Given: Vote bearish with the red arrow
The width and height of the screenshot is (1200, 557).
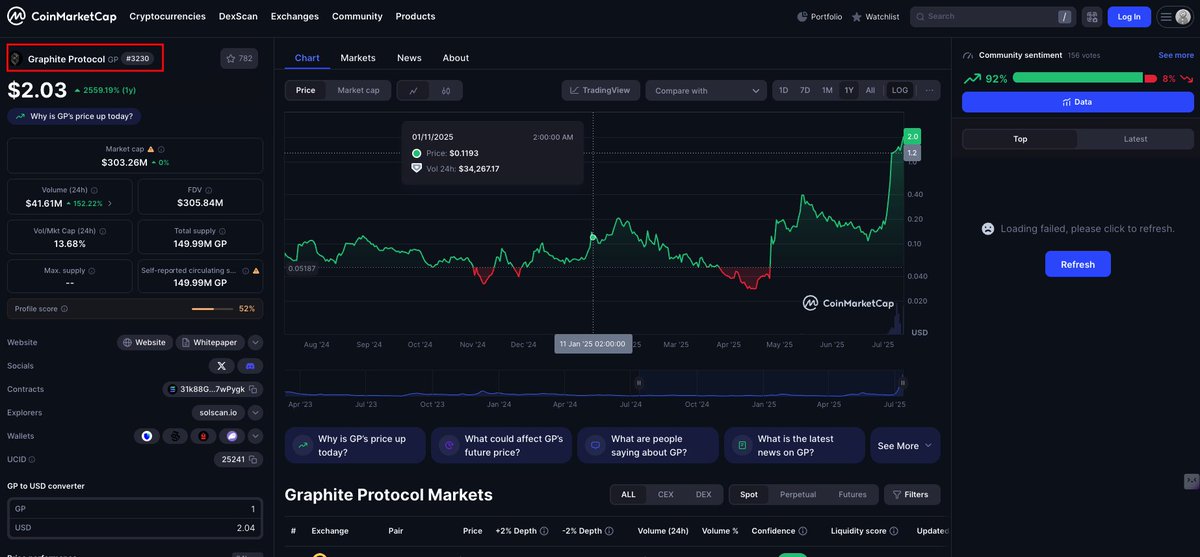Looking at the screenshot, I should [1186, 78].
